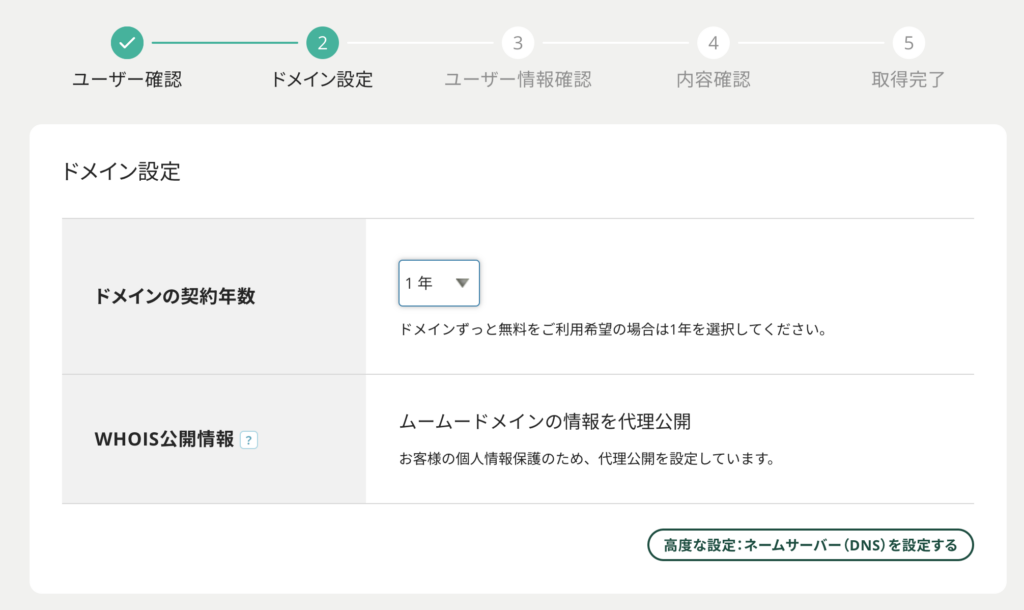Click the step 5 circle indicator

point(908,43)
